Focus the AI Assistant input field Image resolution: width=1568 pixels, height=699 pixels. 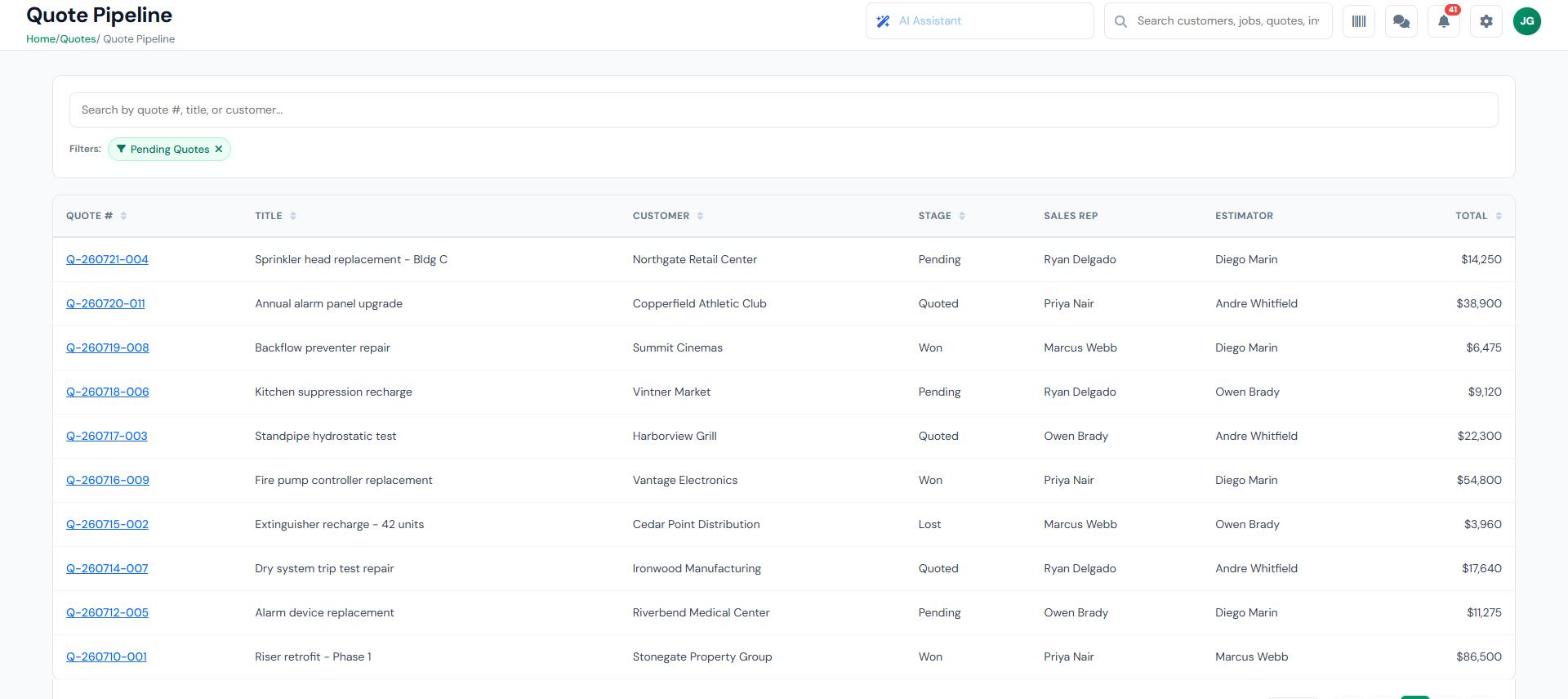click(x=980, y=21)
